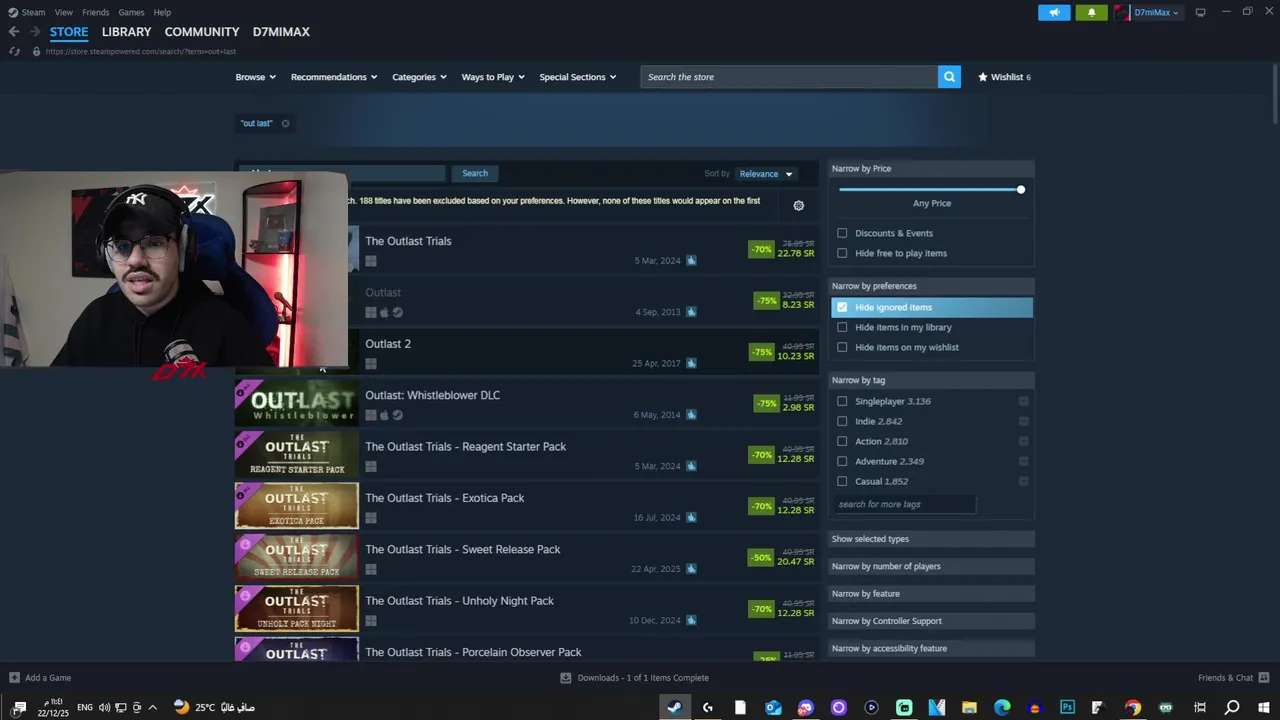Tick the Action tag checkbox
Viewport: 1280px width, 720px height.
[x=842, y=441]
